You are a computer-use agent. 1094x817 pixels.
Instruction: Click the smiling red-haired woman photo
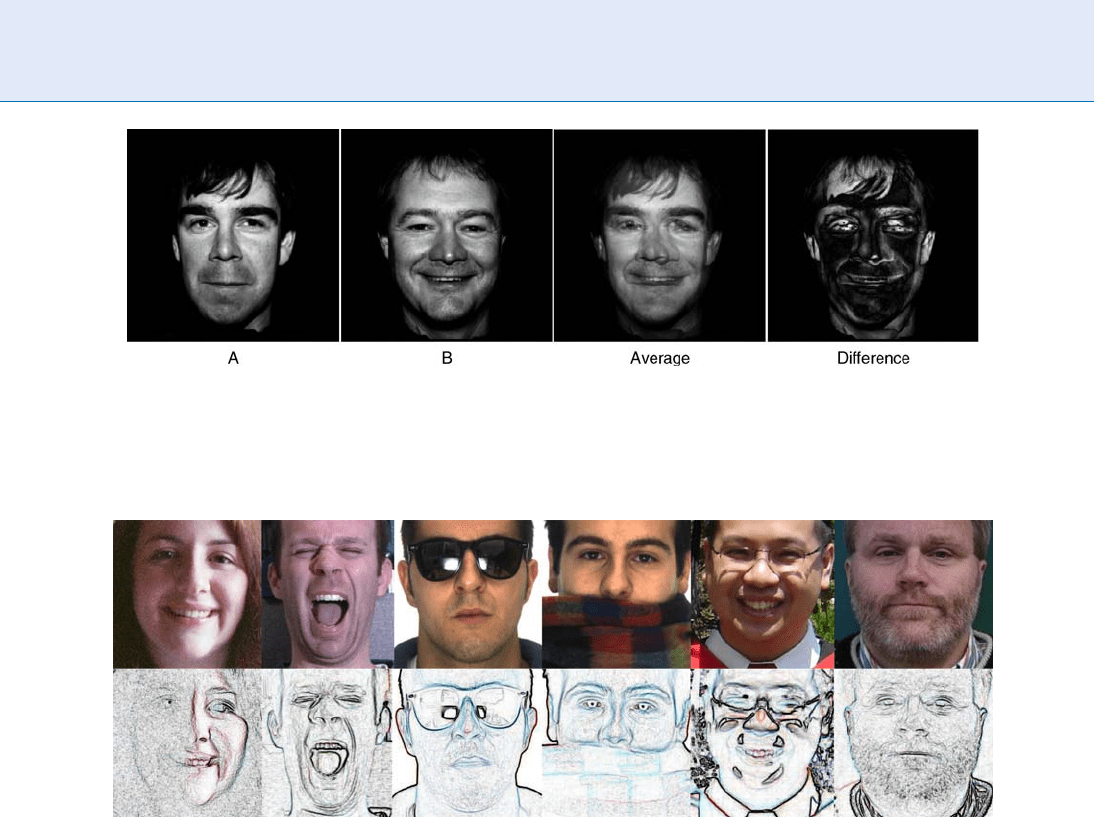pos(187,594)
